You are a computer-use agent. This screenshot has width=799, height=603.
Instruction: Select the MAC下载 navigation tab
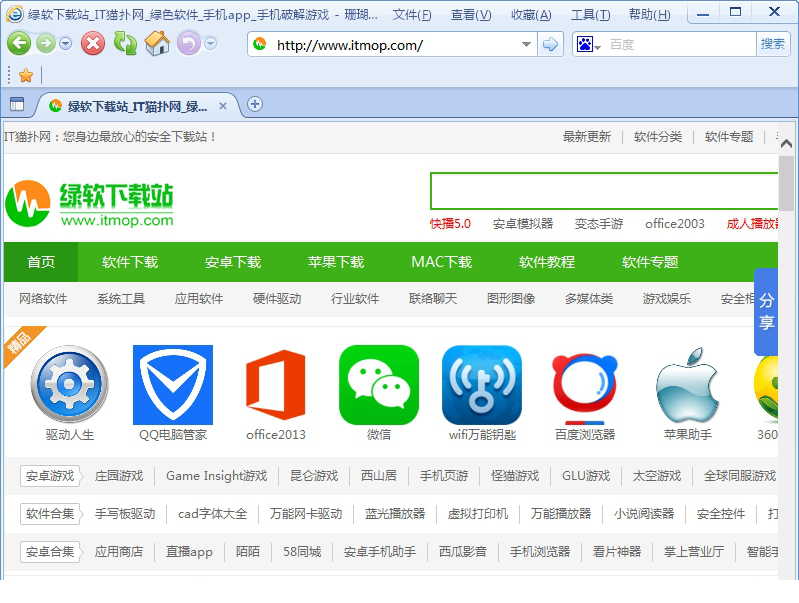[442, 262]
